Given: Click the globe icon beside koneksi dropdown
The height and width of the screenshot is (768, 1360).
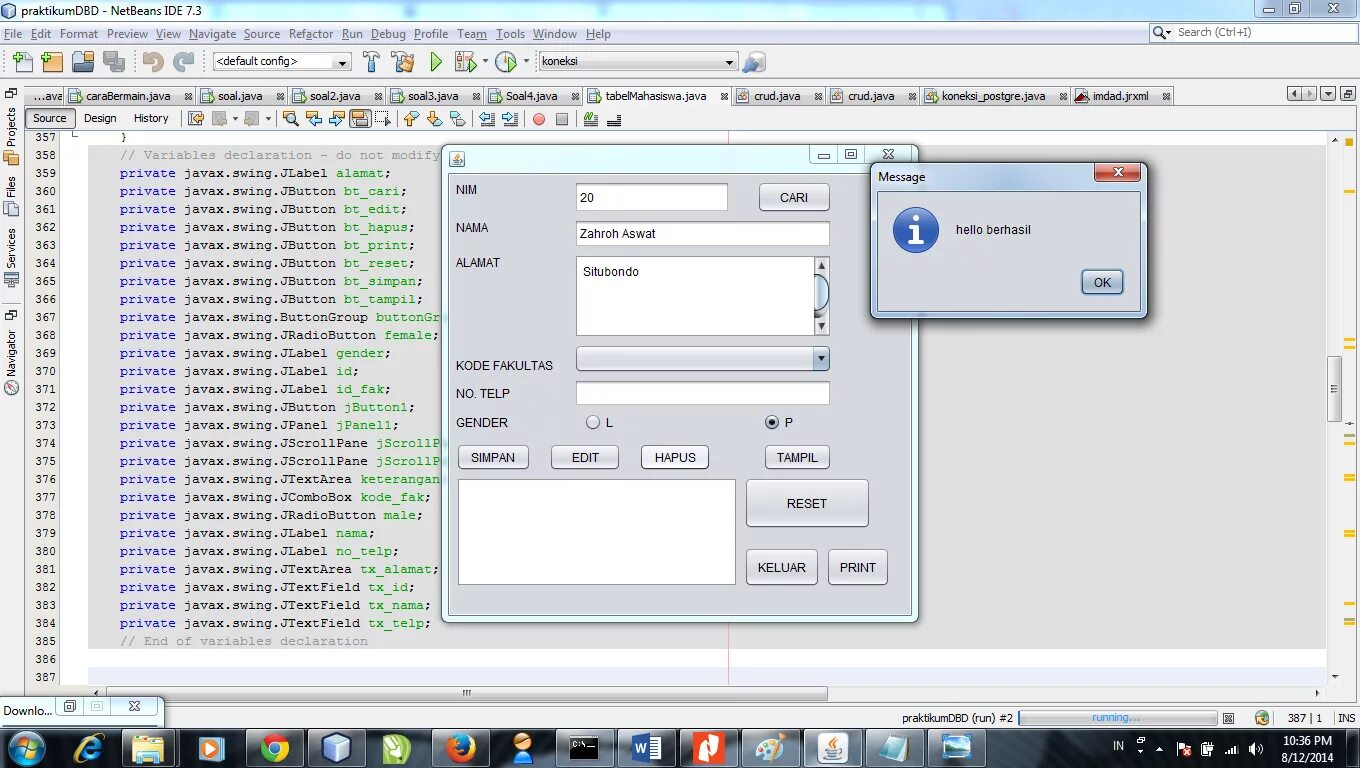Looking at the screenshot, I should [754, 62].
